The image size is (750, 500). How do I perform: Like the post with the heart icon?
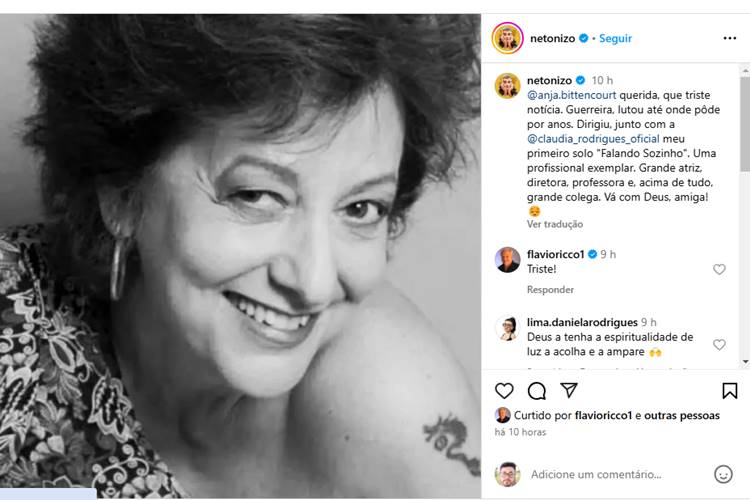pyautogui.click(x=505, y=390)
